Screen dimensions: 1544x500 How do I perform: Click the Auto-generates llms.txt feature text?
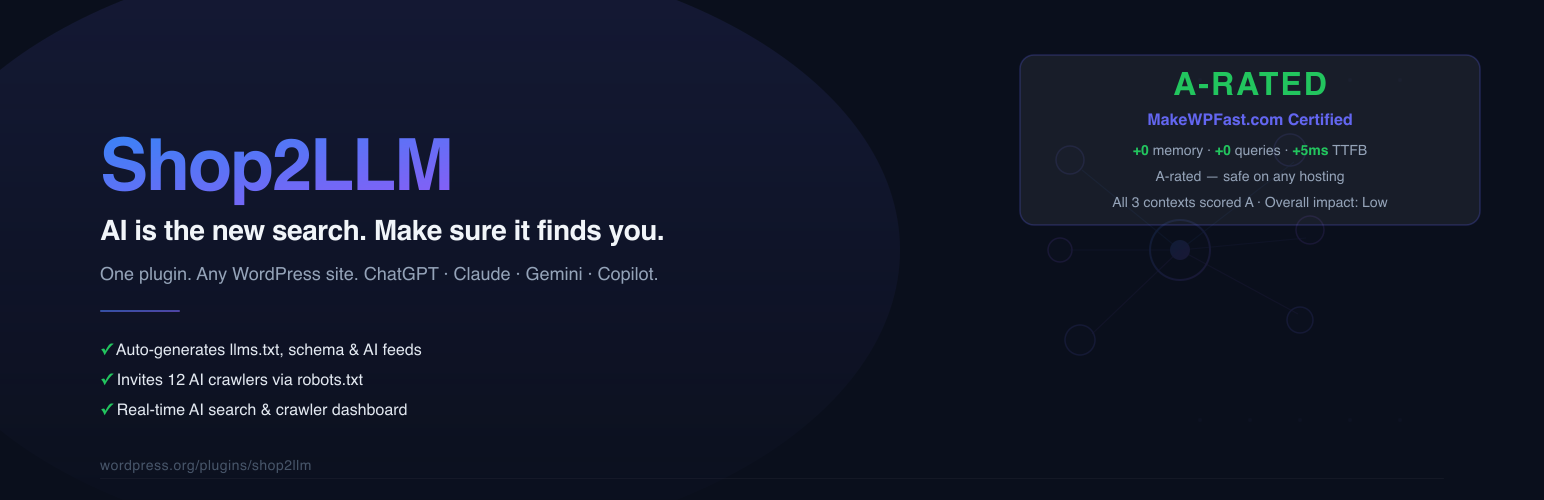click(269, 350)
